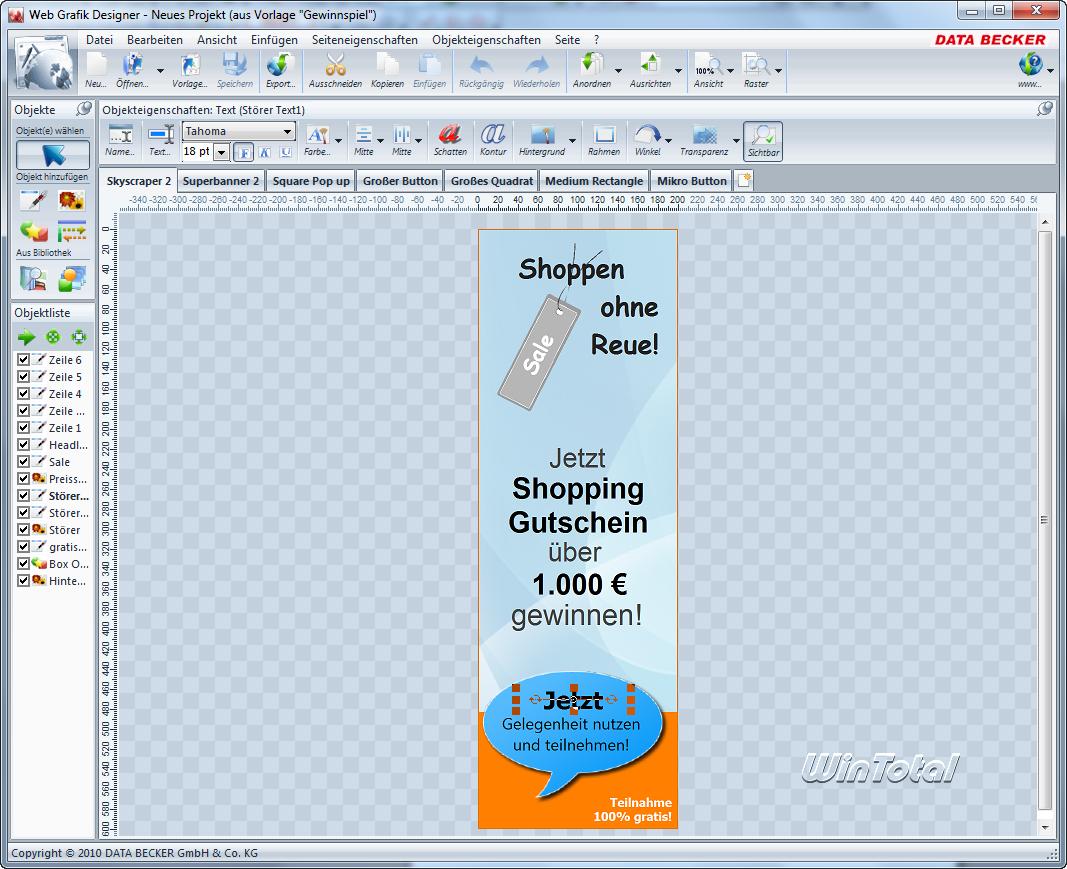Screen dimensions: 1067x869
Task: Add an image object with flower icon
Action: tap(71, 201)
